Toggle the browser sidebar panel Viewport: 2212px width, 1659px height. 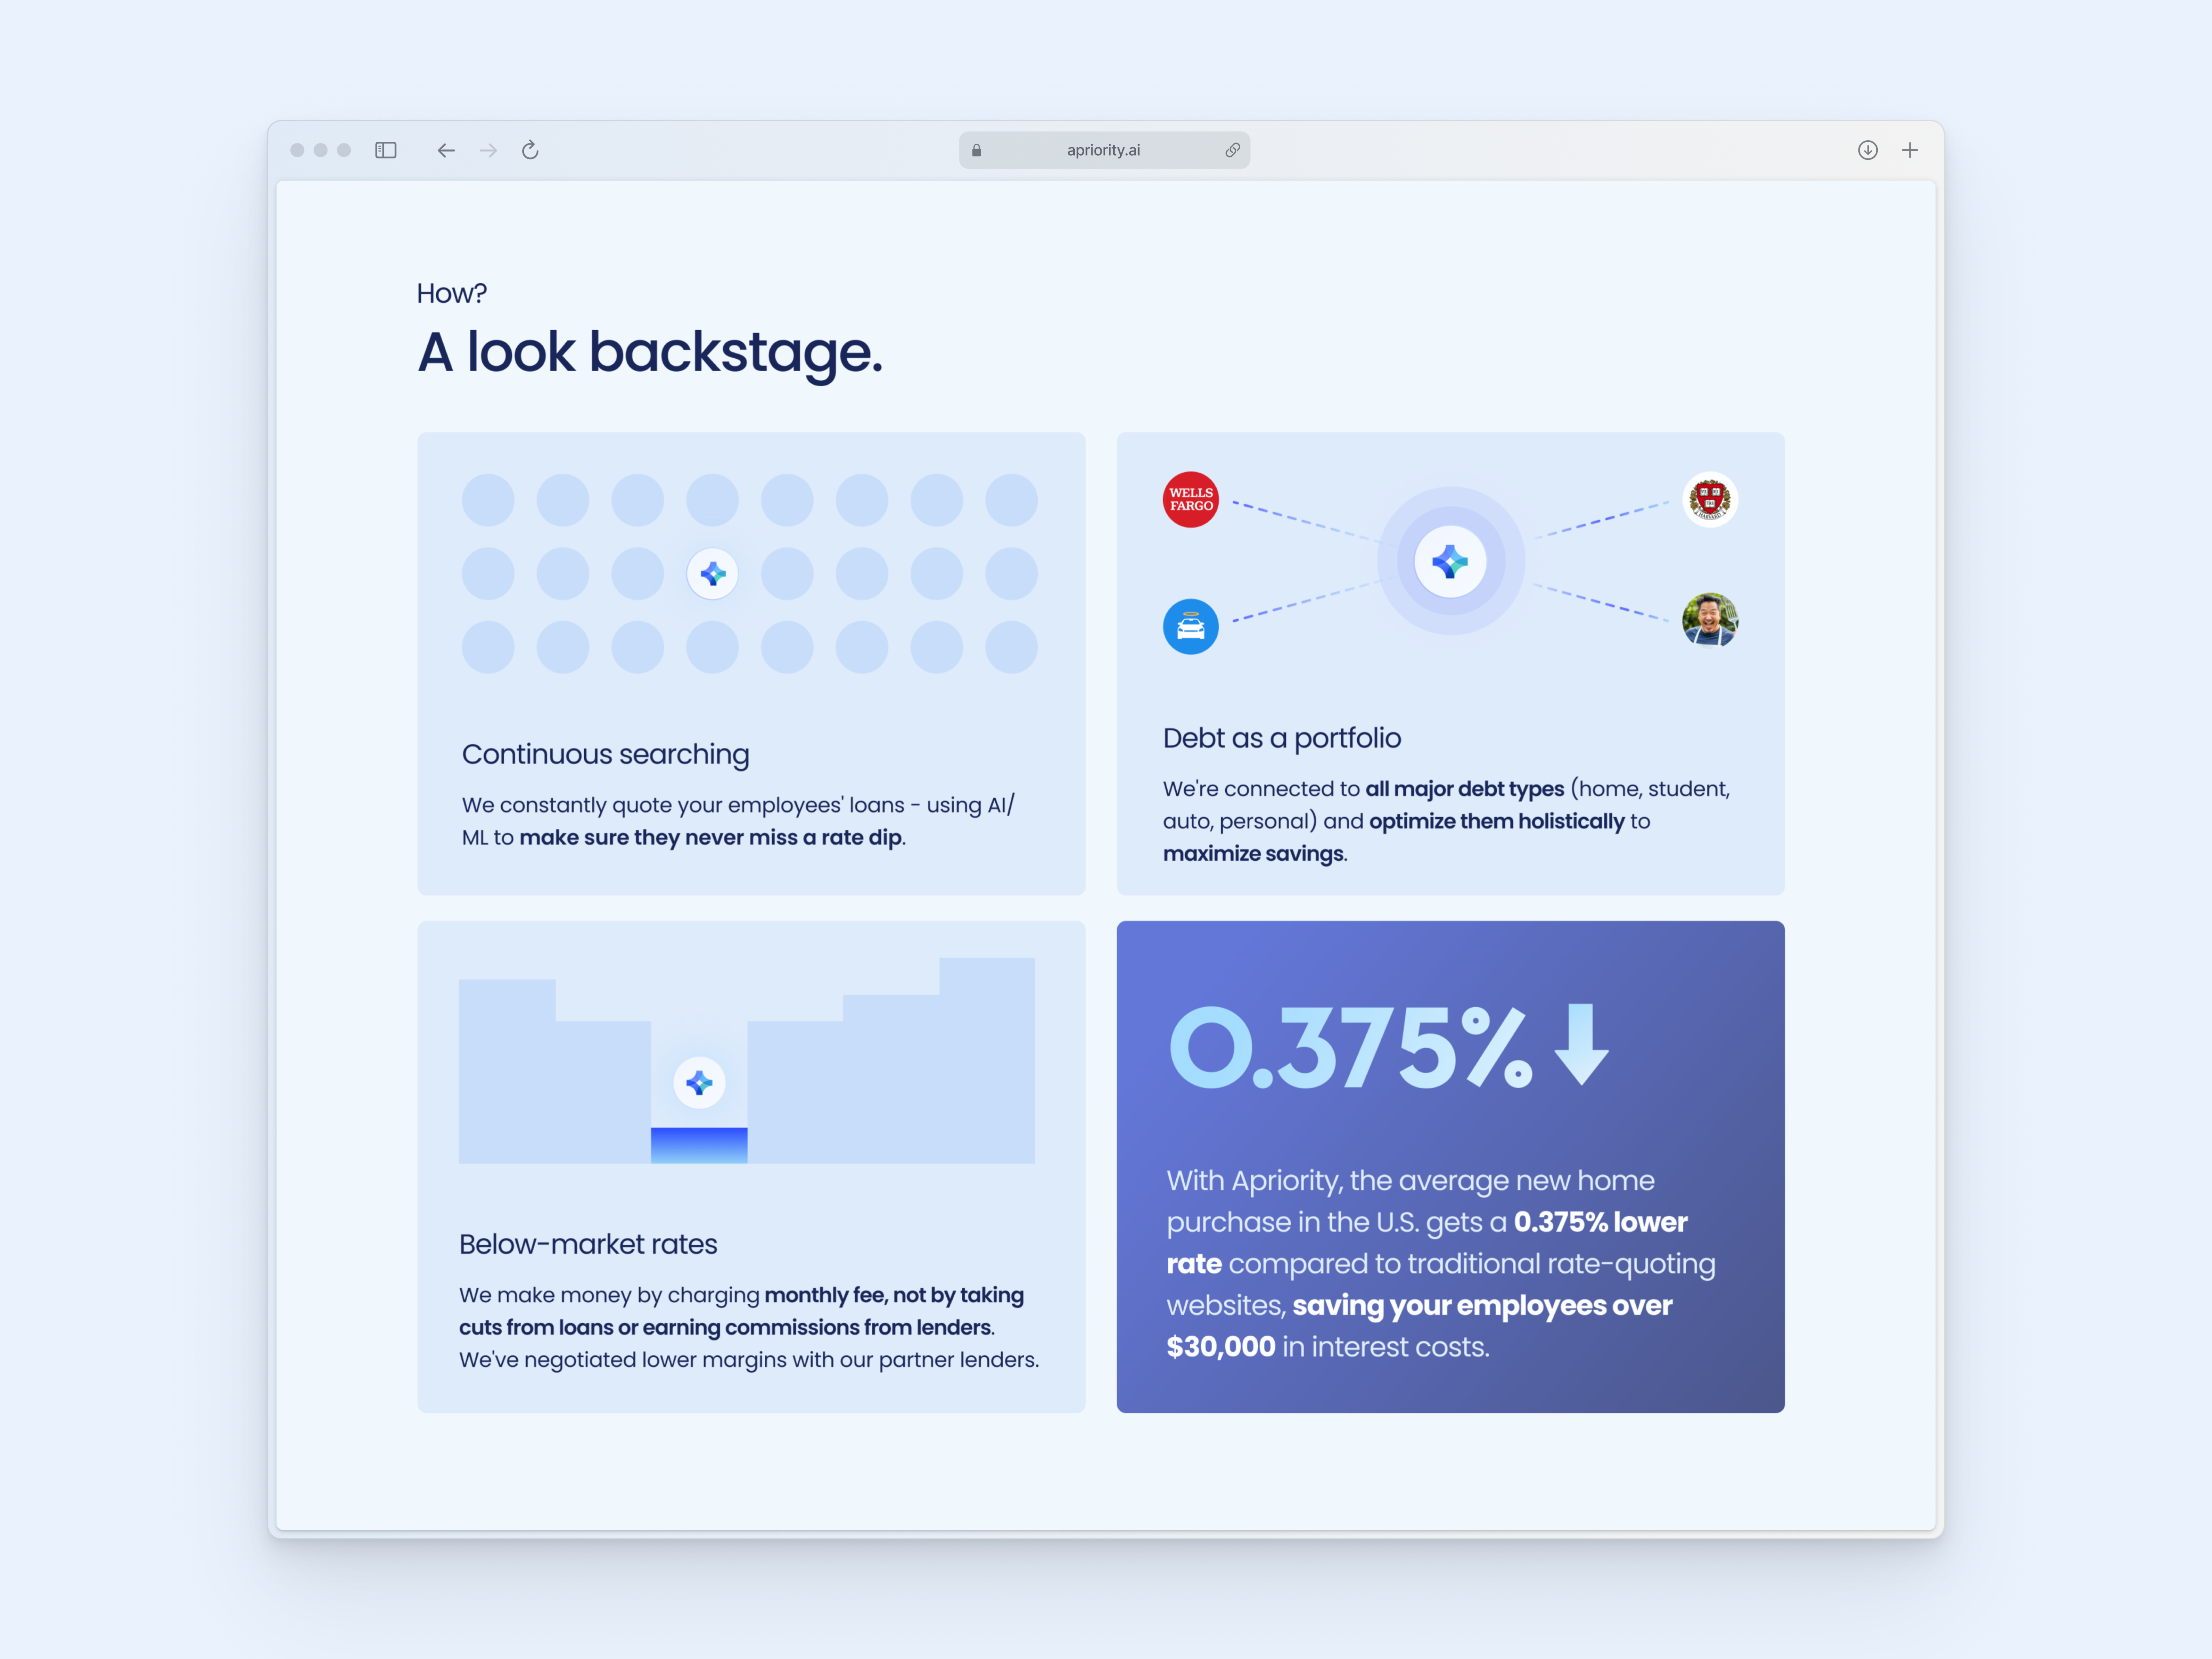click(x=386, y=150)
